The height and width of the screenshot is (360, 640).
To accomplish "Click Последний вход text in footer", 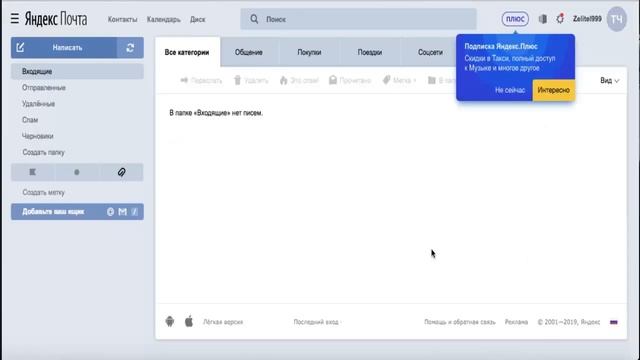I will [316, 322].
